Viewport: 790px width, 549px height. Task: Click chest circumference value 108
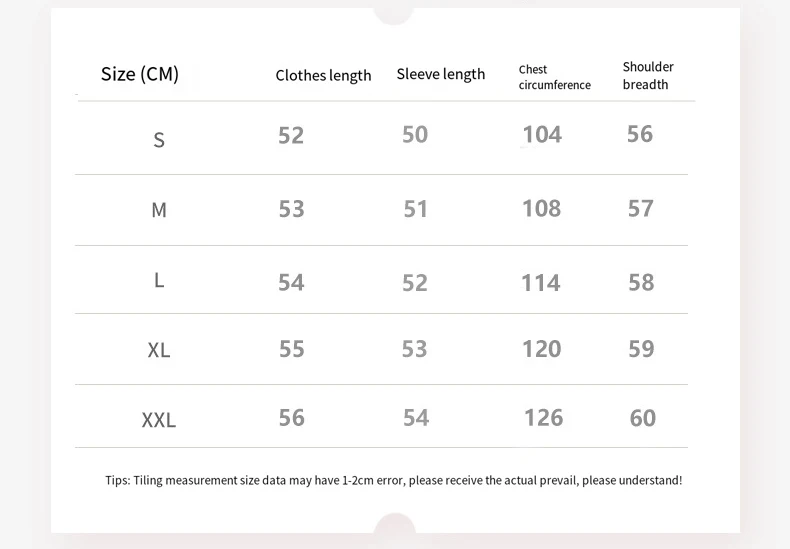(x=542, y=209)
